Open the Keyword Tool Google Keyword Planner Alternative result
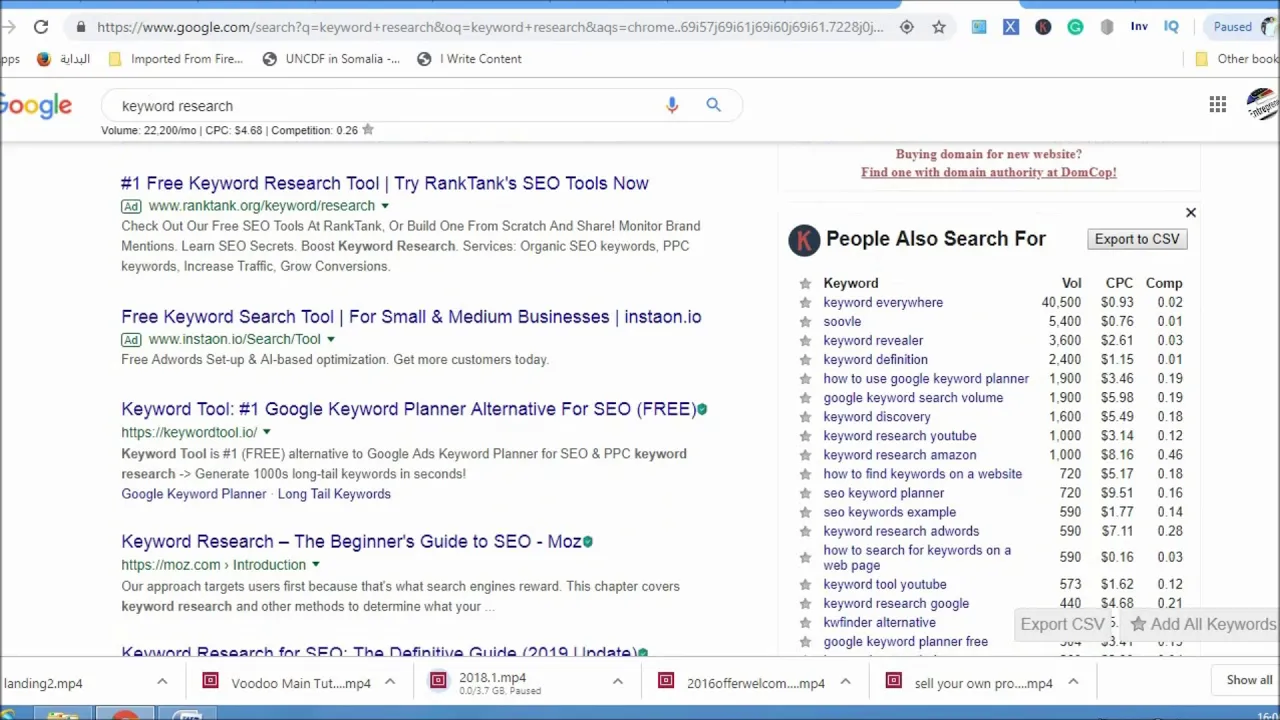Image resolution: width=1280 pixels, height=720 pixels. (x=408, y=409)
